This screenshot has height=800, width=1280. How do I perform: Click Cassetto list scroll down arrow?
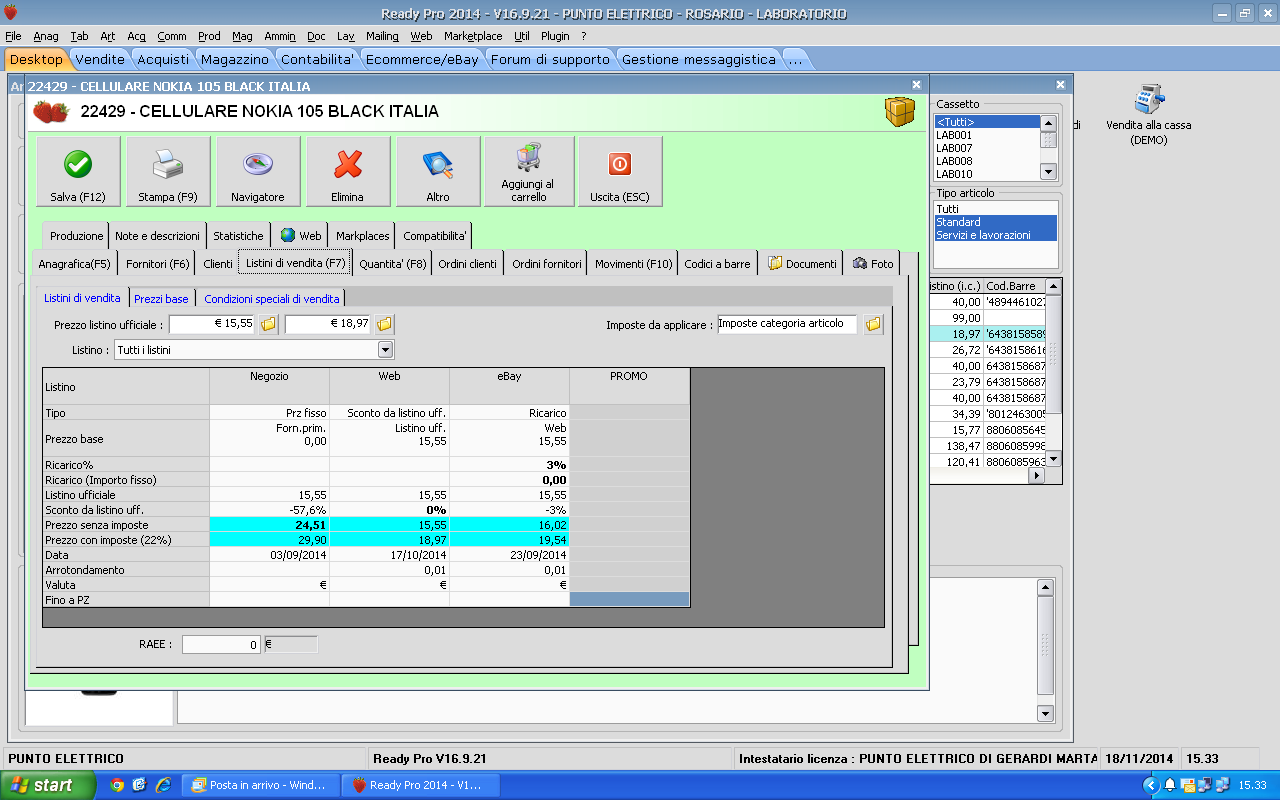point(1048,172)
